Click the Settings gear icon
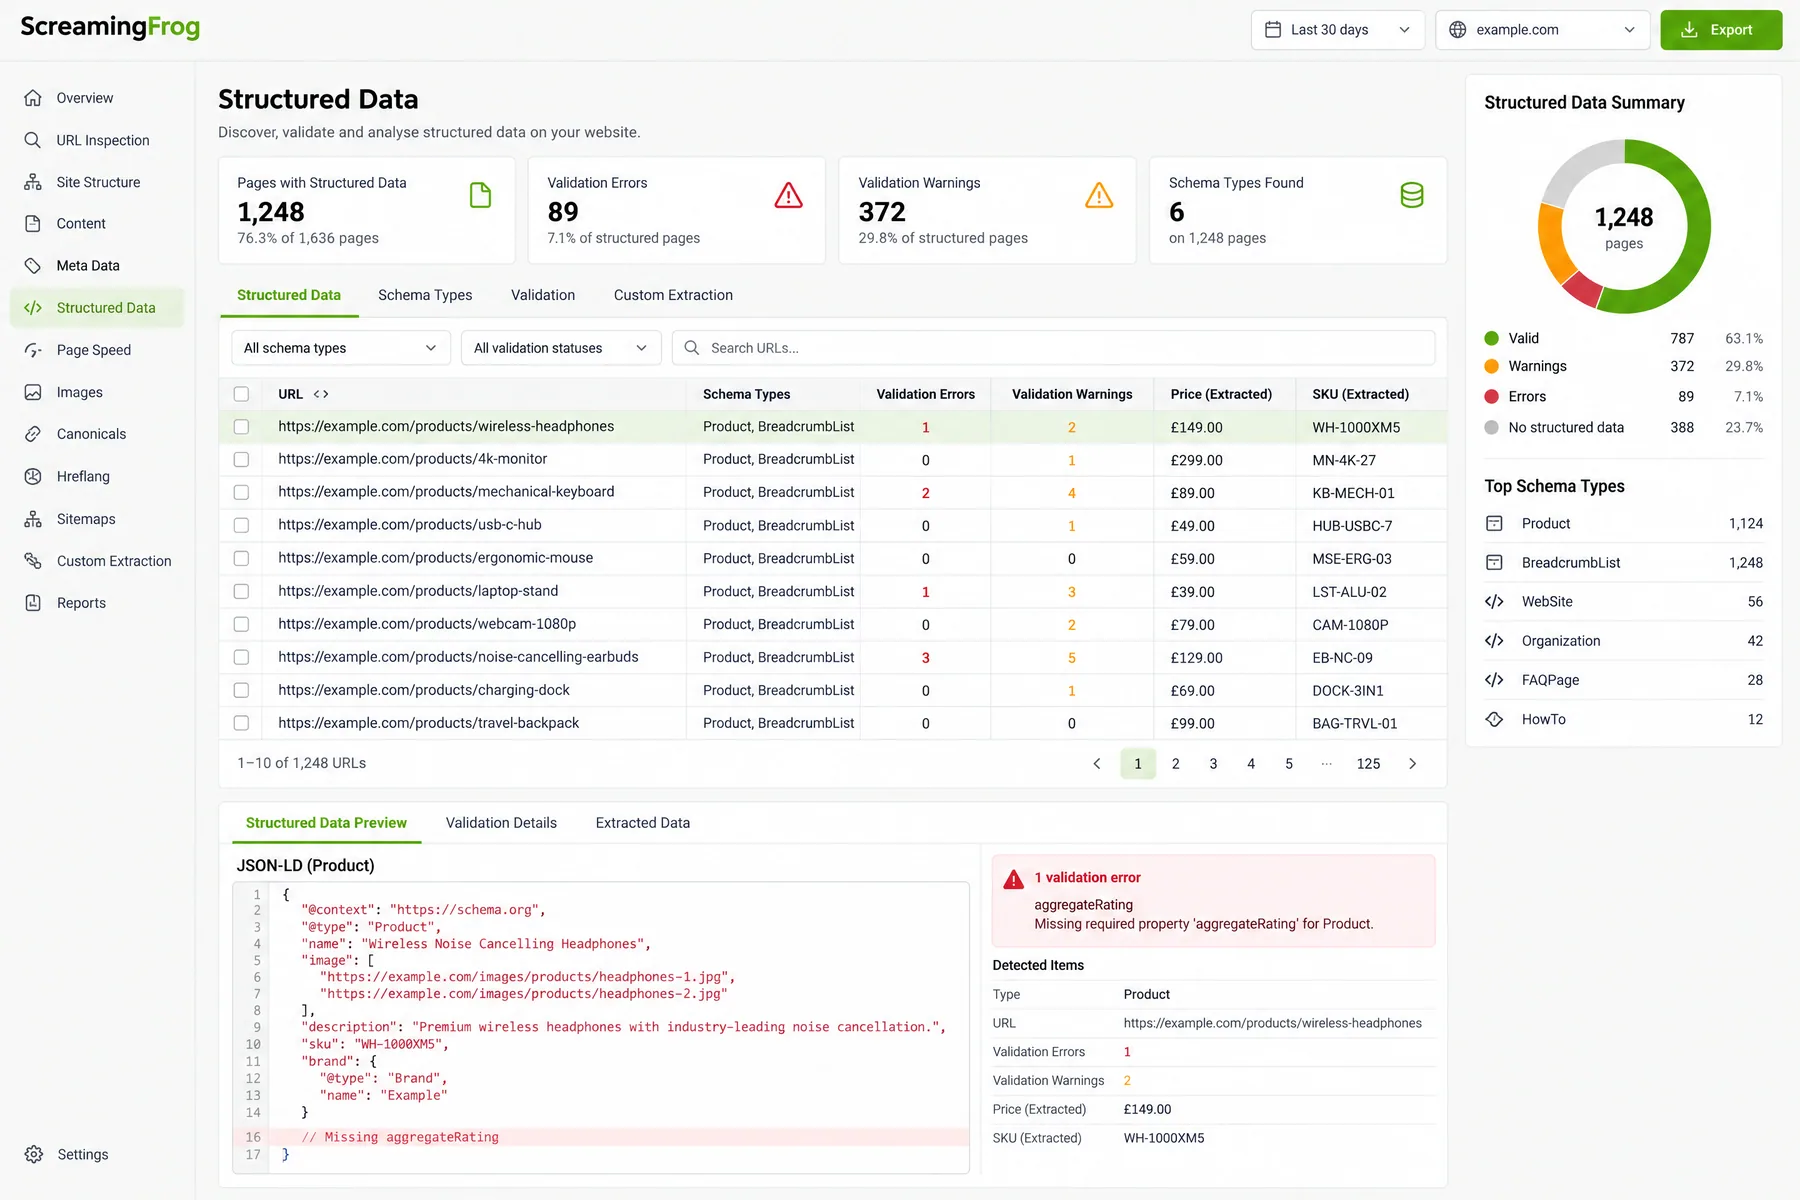The width and height of the screenshot is (1800, 1200). [34, 1154]
